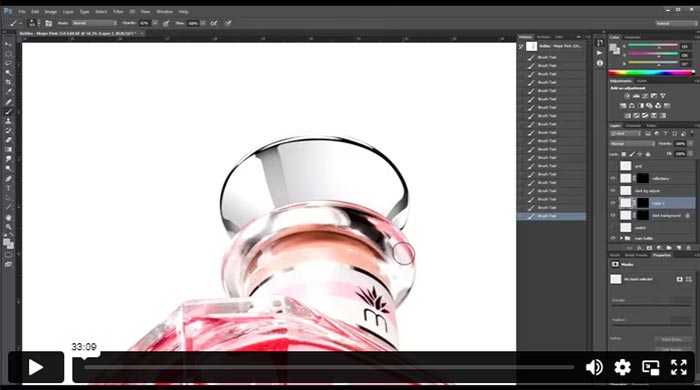700x390 pixels.
Task: Select the Hand tool
Action: [8, 218]
